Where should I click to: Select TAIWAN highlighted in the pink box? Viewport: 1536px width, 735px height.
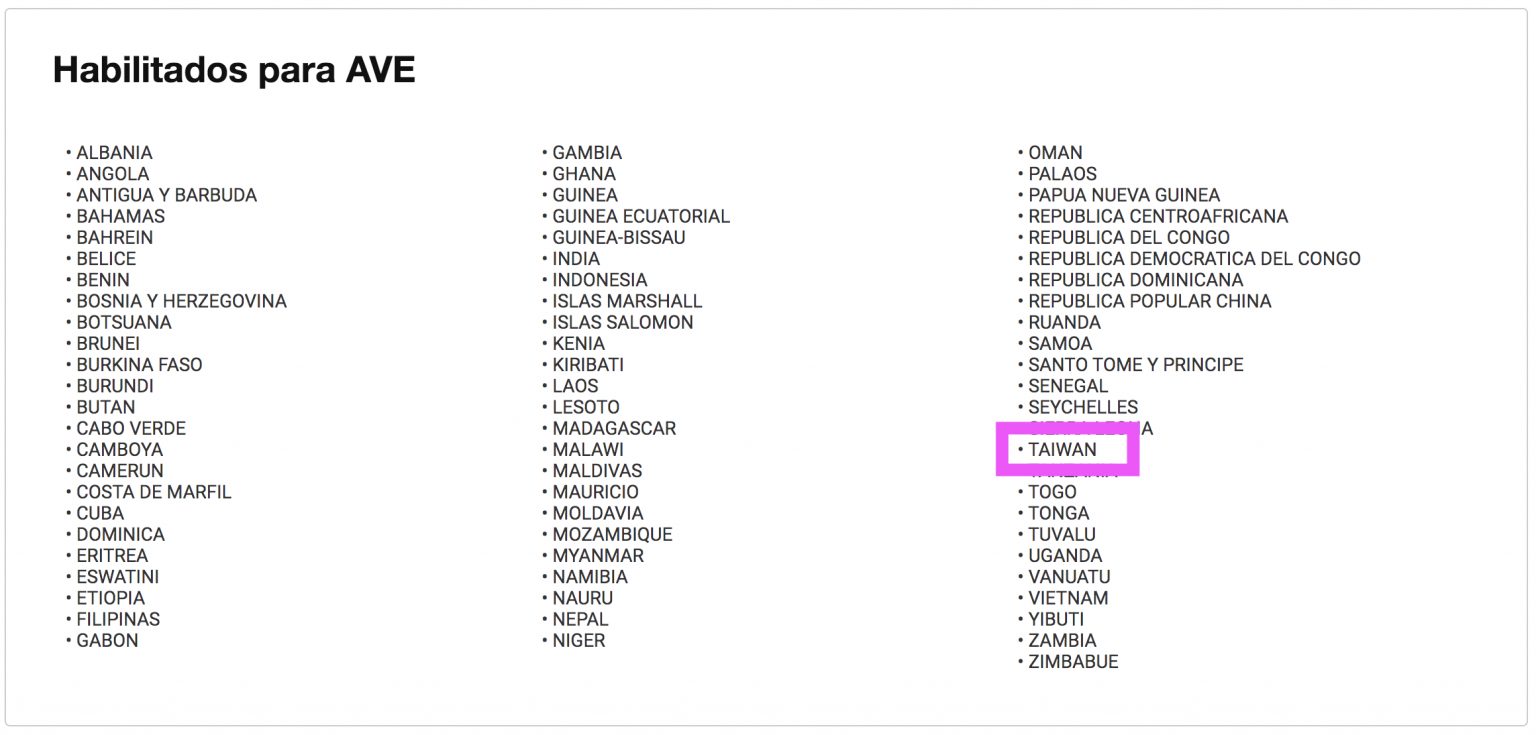1062,450
